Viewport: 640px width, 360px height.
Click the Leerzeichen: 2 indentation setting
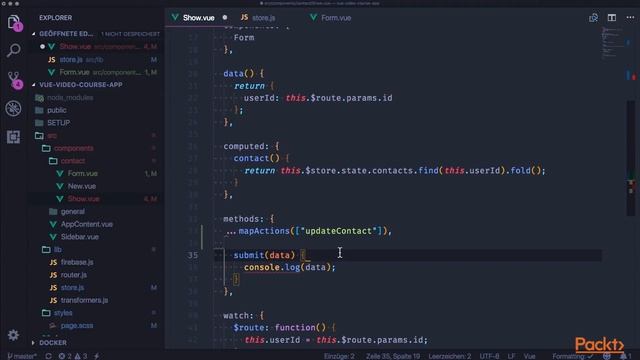(449, 356)
